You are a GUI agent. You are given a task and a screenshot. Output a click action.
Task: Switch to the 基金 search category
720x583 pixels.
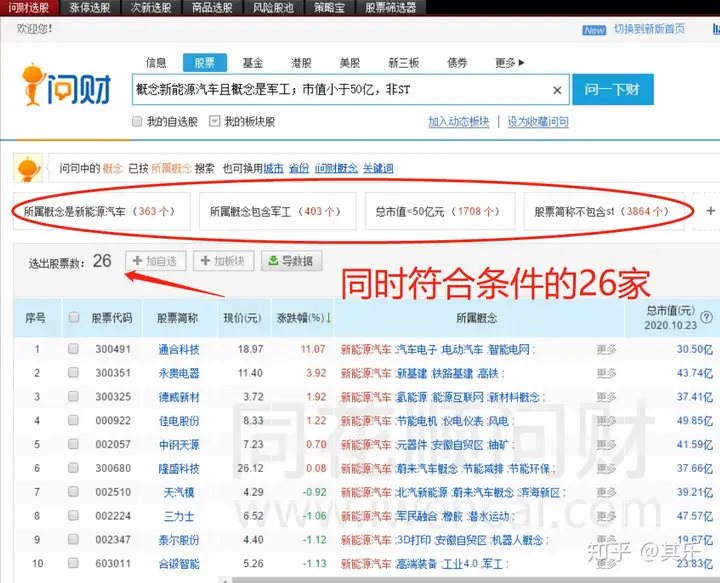[x=253, y=62]
